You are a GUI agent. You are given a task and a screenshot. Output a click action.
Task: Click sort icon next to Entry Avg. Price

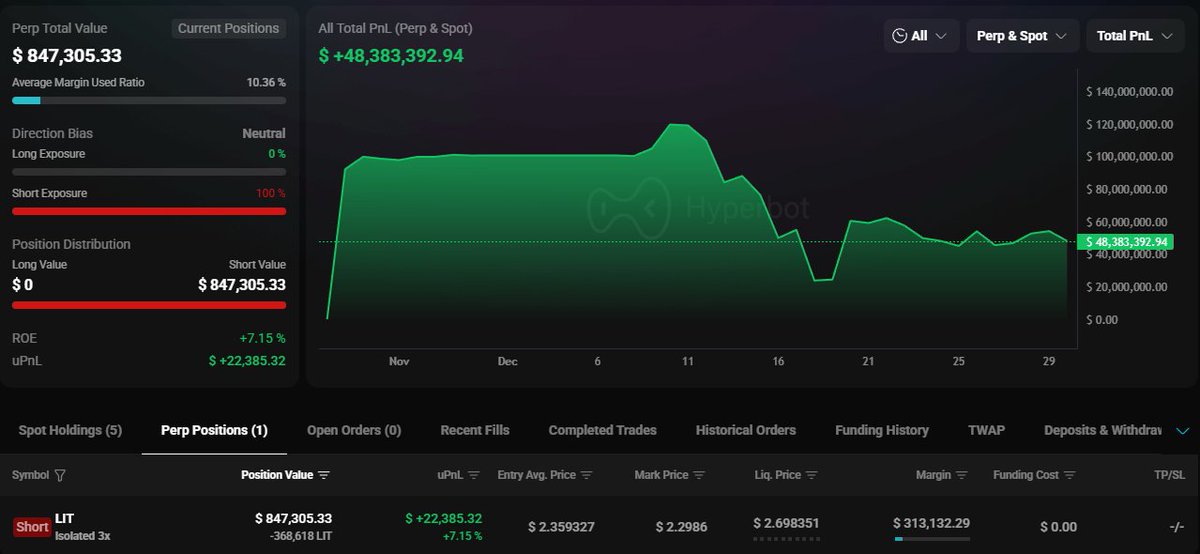coord(587,475)
